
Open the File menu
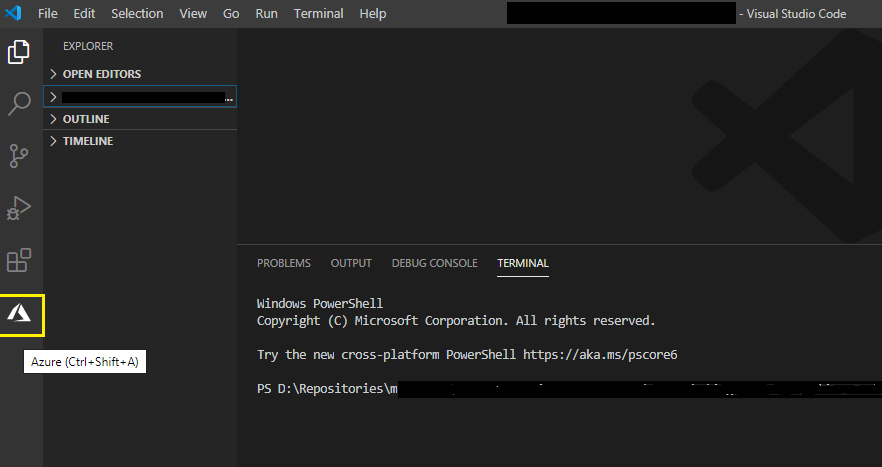click(48, 14)
